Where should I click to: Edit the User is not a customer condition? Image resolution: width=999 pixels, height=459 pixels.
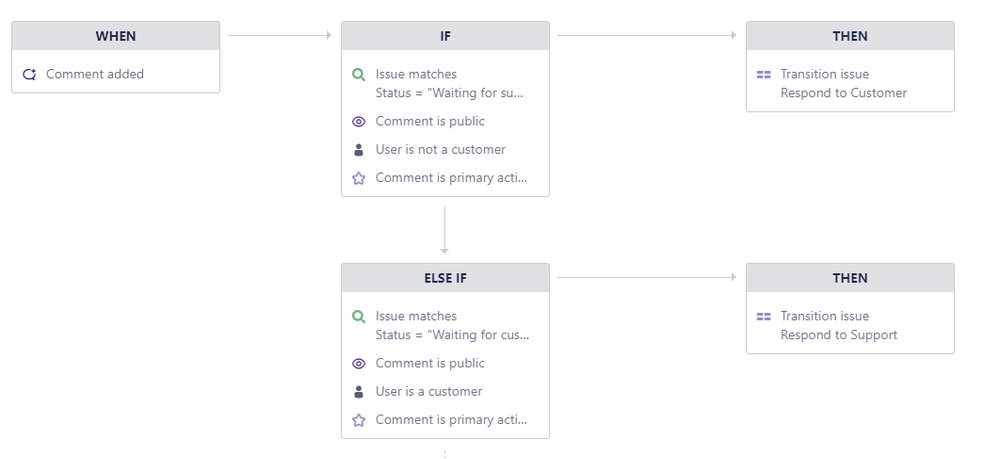(440, 150)
